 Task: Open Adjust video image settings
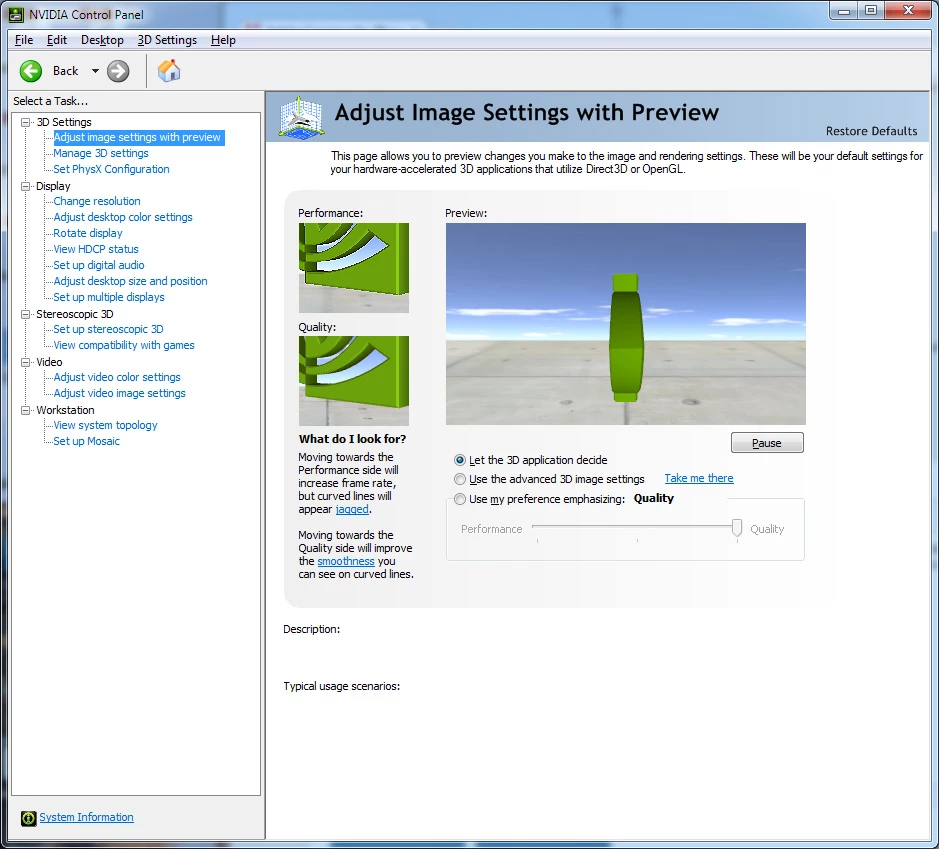[120, 393]
